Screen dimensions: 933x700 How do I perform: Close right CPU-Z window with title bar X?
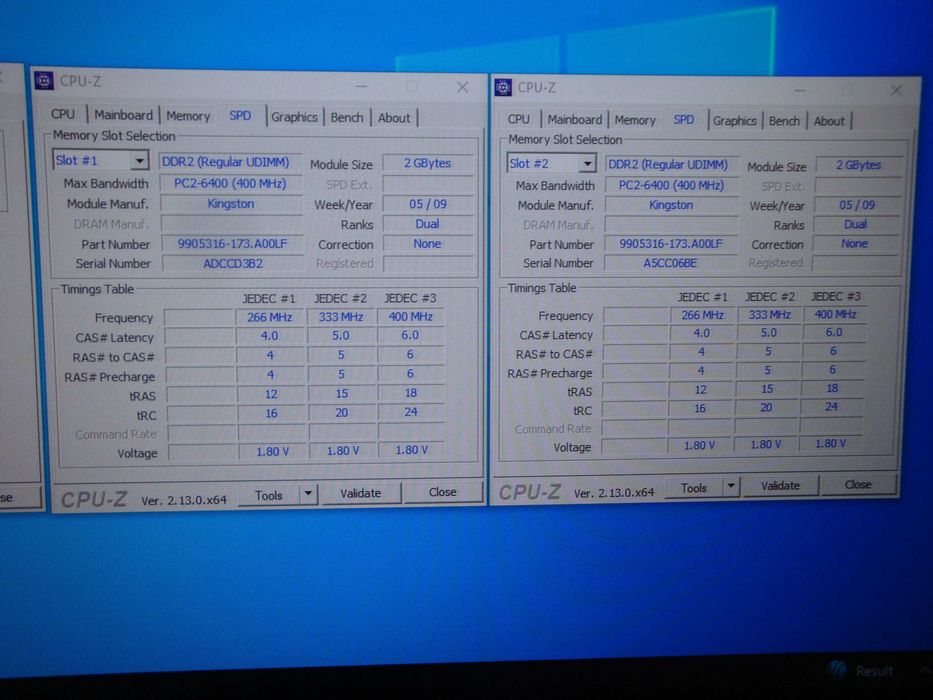click(x=896, y=90)
